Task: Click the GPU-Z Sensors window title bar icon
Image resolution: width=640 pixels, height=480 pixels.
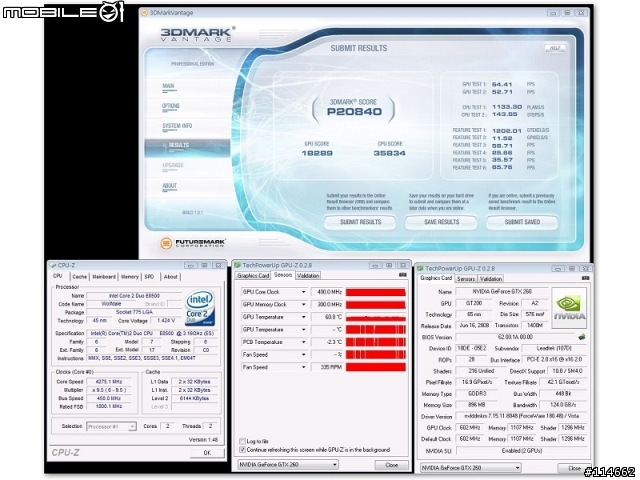Action: point(238,265)
